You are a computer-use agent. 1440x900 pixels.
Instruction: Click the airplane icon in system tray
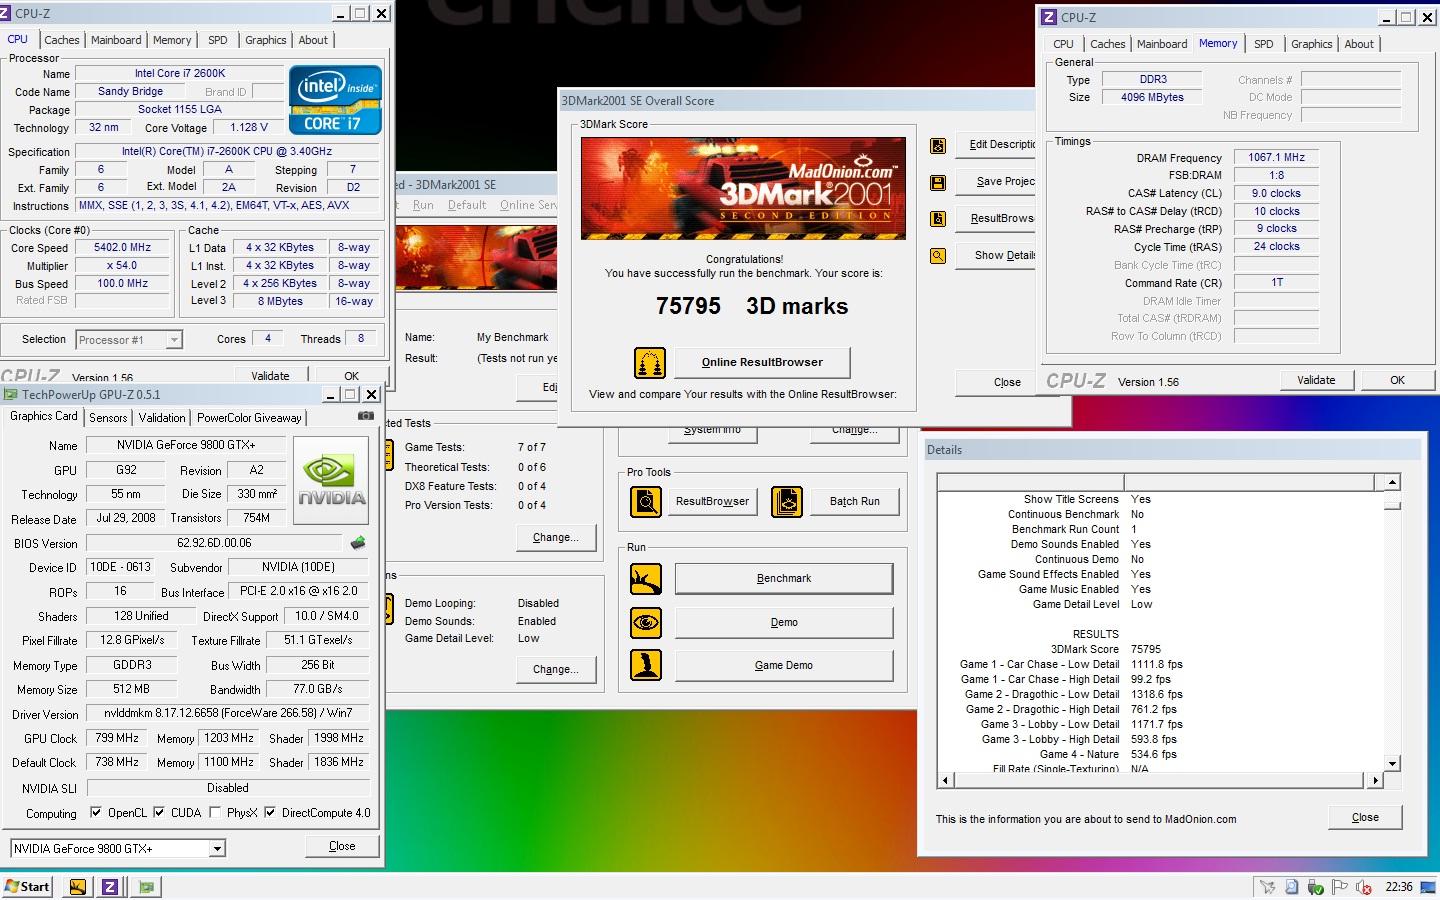click(1267, 887)
